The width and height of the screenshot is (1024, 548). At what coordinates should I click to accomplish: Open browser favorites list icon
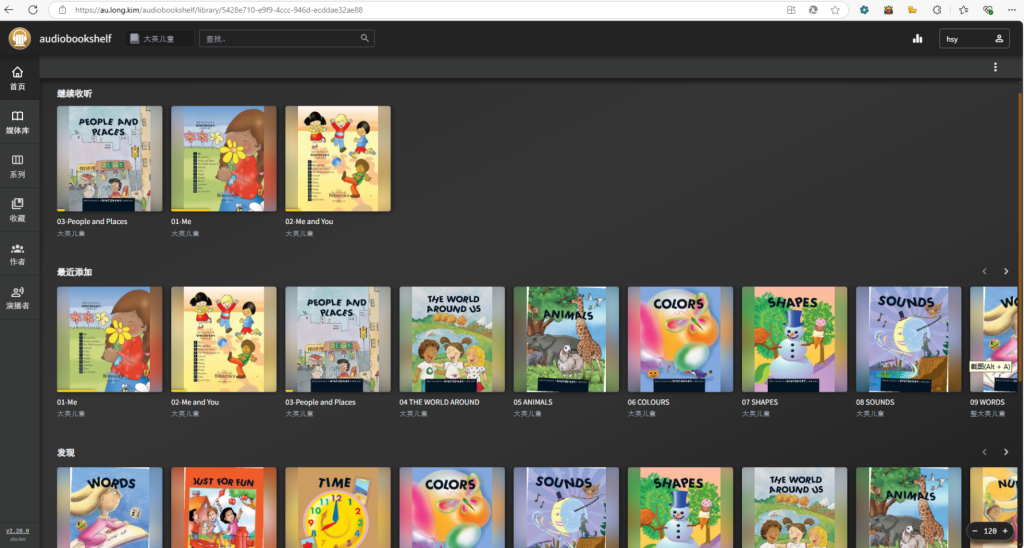[x=964, y=10]
